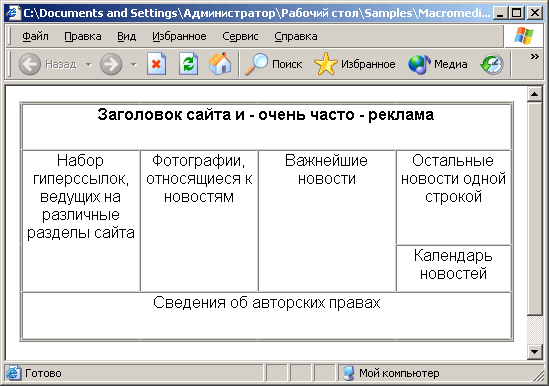Open the Media (Медиа) globe button

438,64
